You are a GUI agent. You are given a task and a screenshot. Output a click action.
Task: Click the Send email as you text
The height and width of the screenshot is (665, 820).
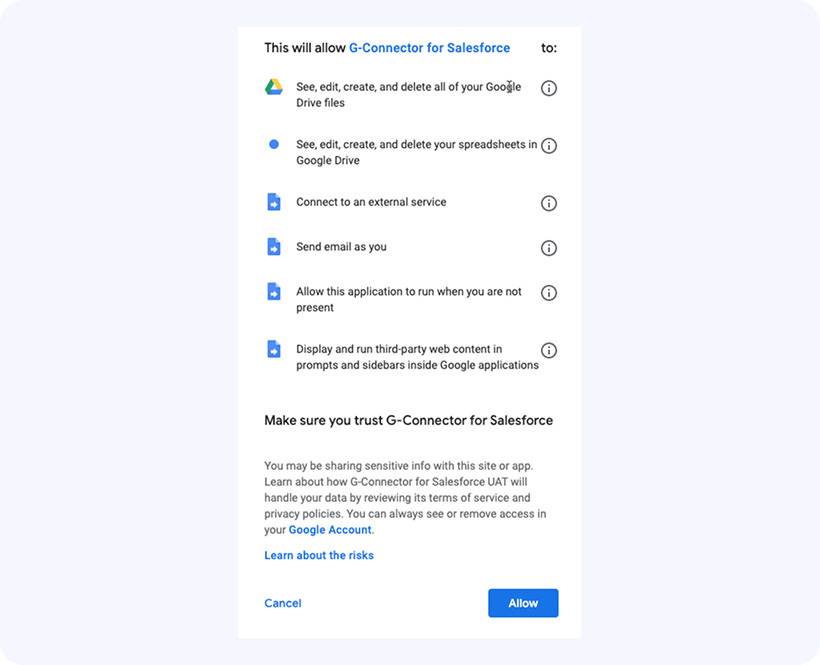(x=341, y=247)
